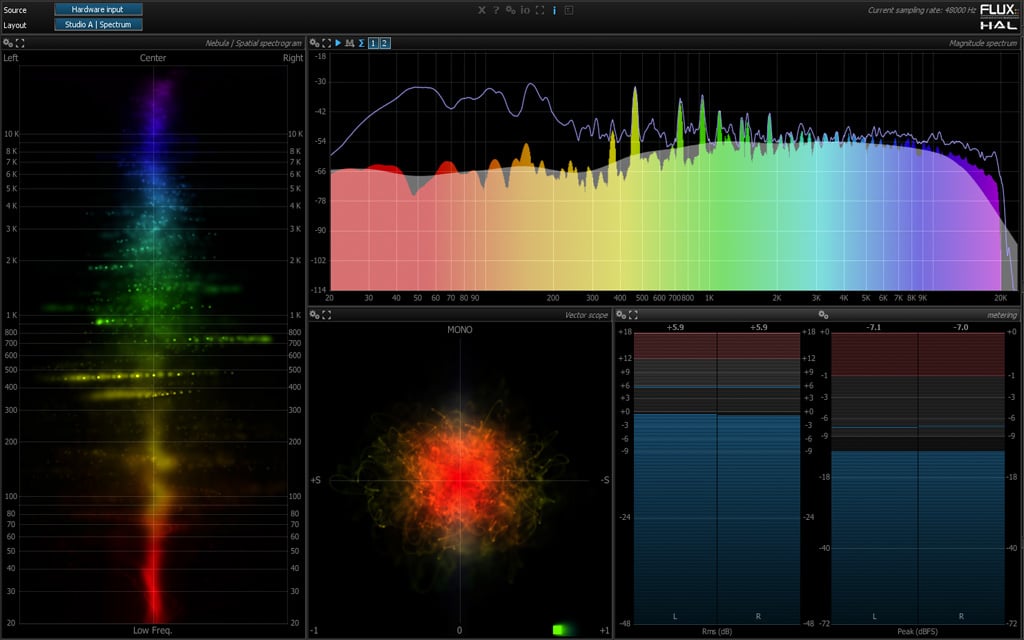Click the X icon in the top toolbar
The height and width of the screenshot is (640, 1024).
point(482,10)
